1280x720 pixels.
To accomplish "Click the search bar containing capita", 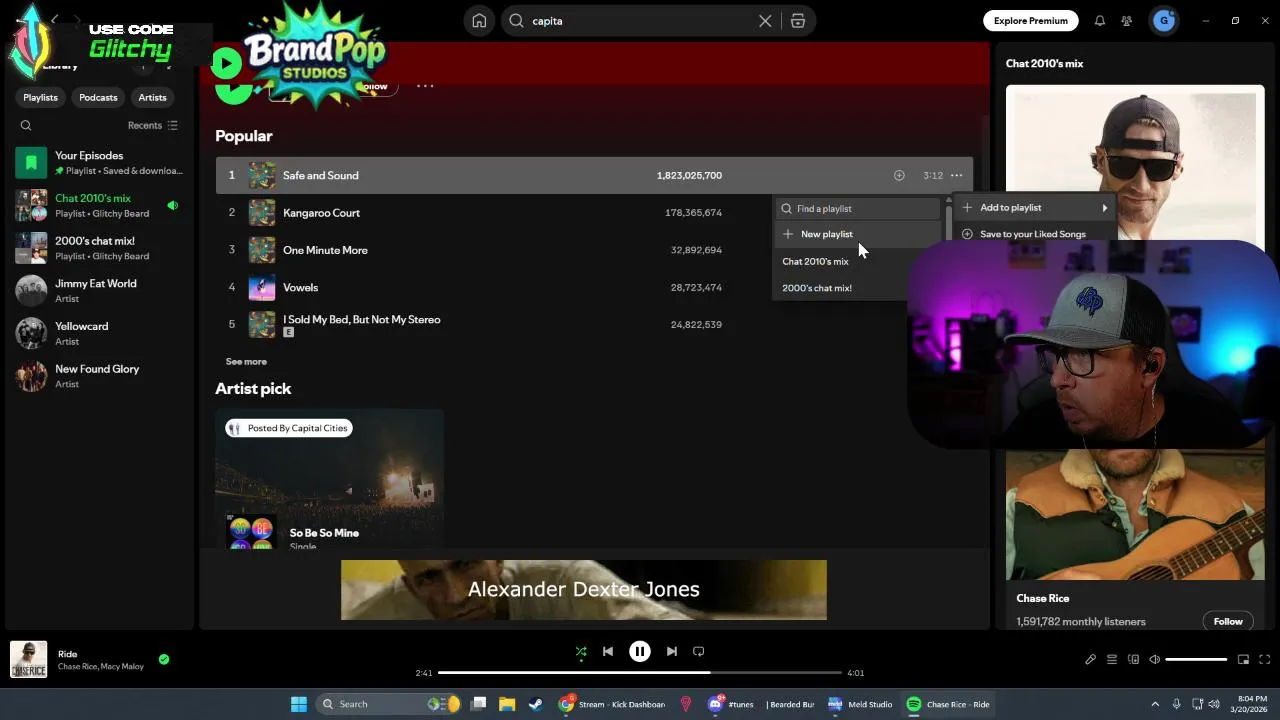I will (x=640, y=20).
